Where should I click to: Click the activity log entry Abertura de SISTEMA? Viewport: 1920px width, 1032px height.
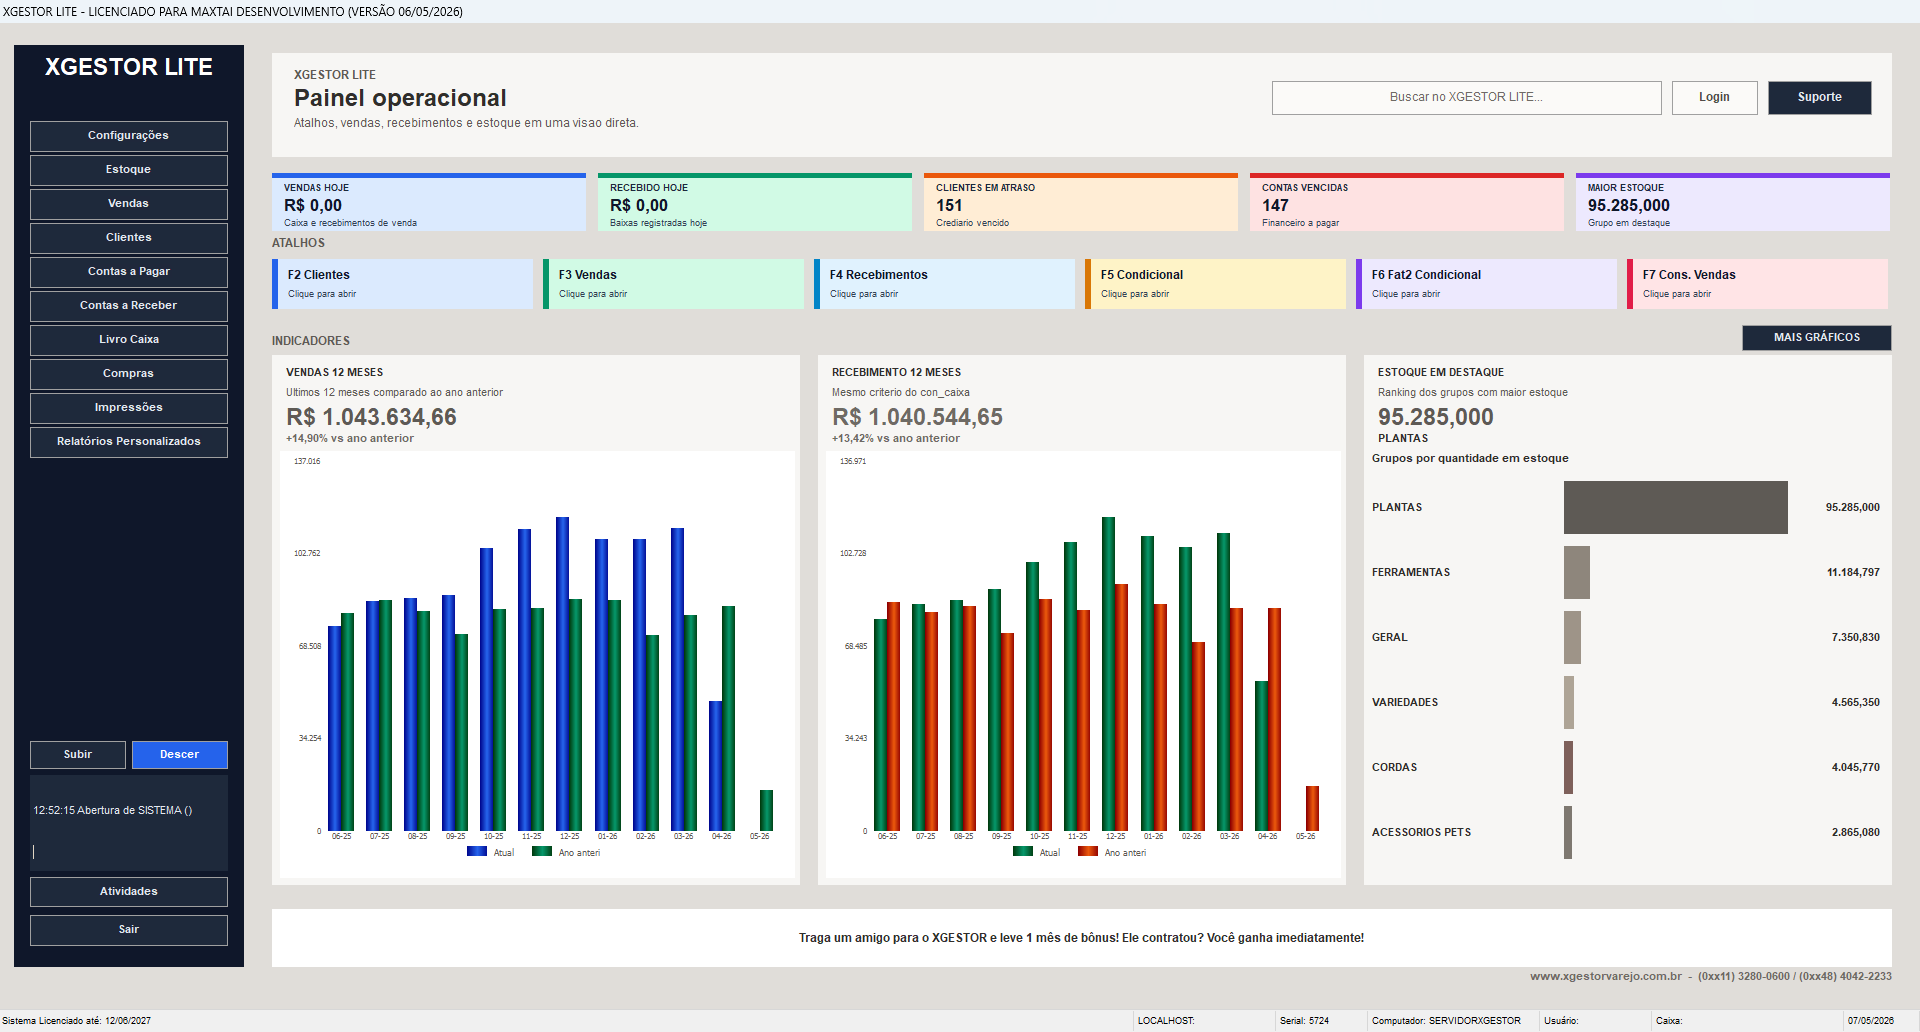coord(113,811)
